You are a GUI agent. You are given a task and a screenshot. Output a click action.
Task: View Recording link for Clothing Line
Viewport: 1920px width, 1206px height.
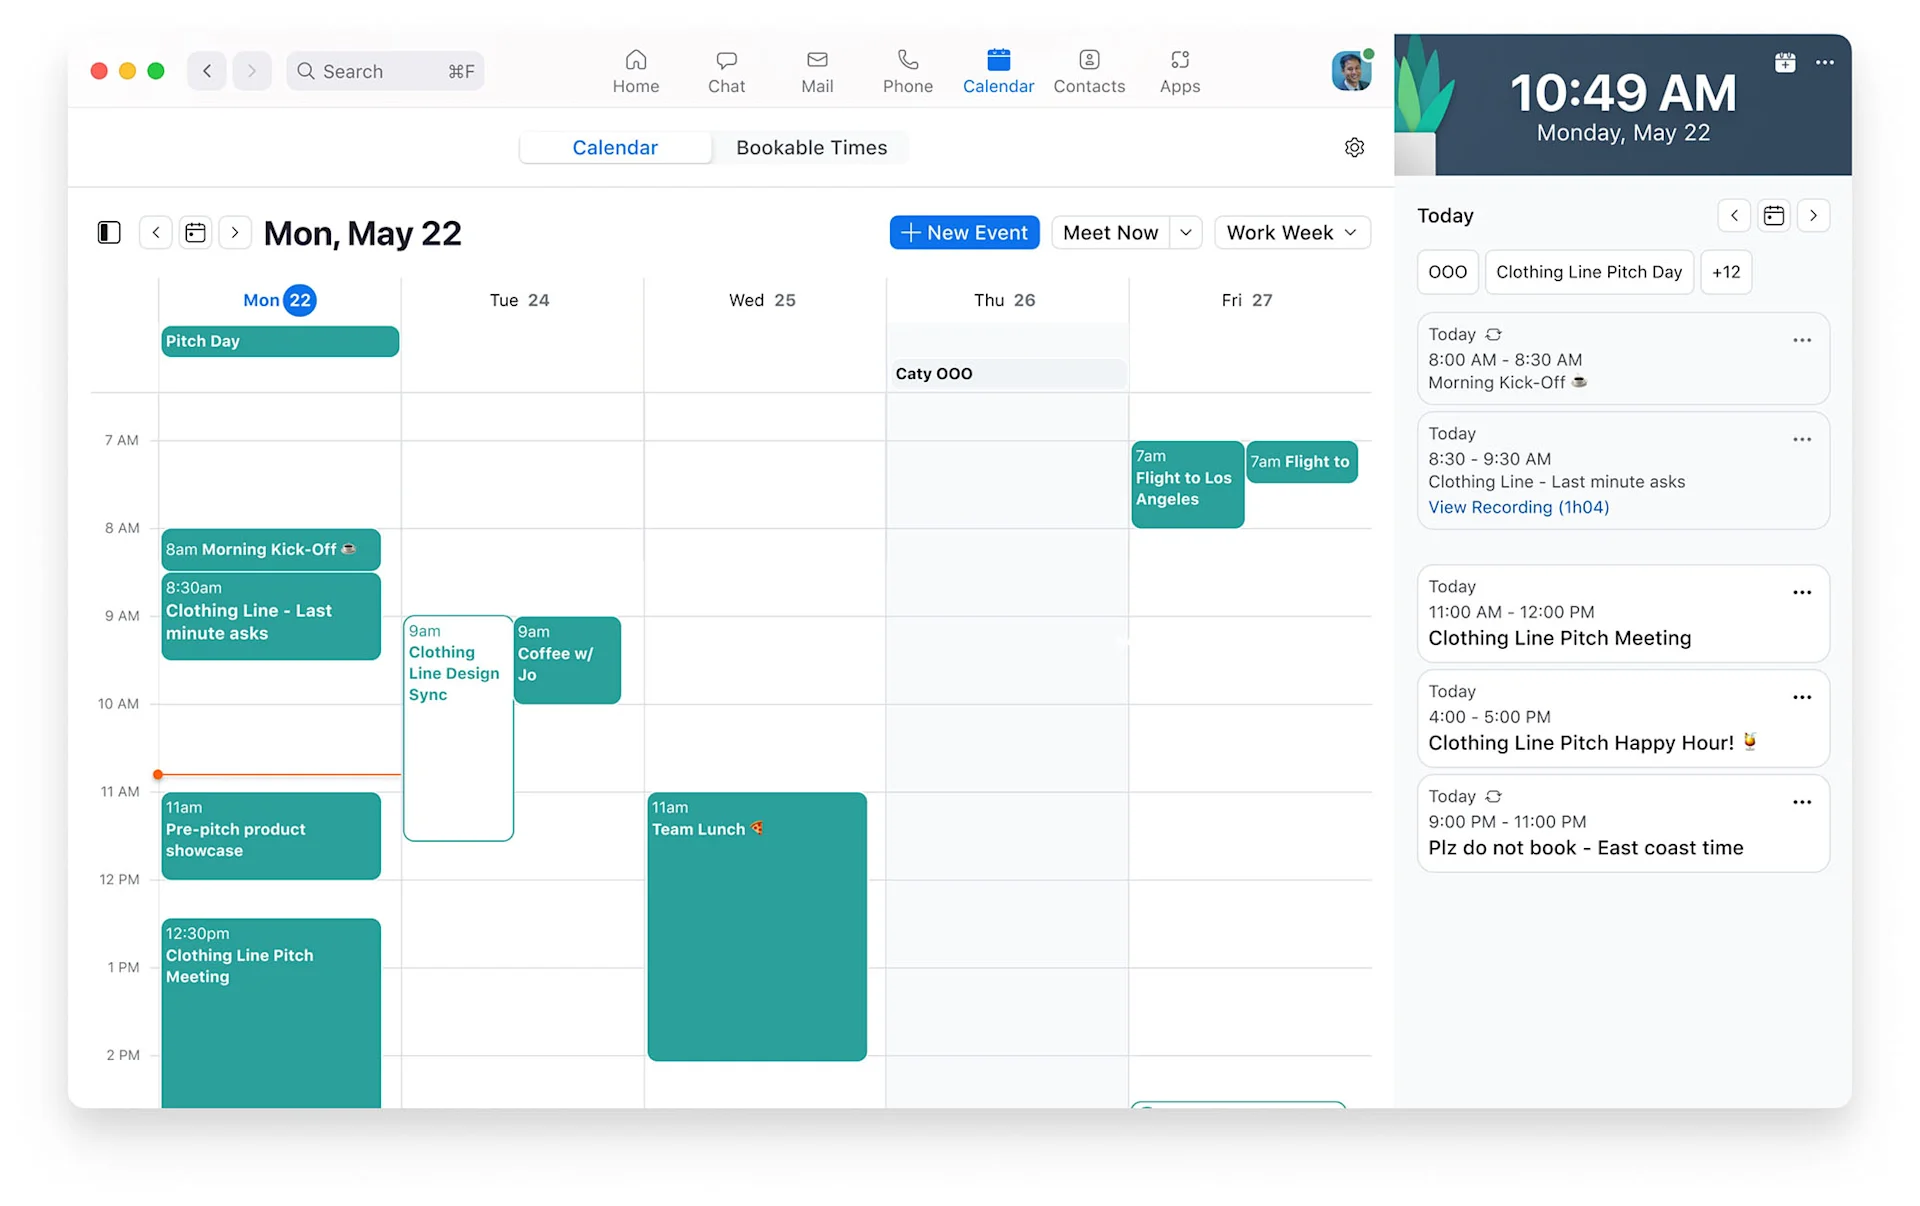click(1518, 506)
